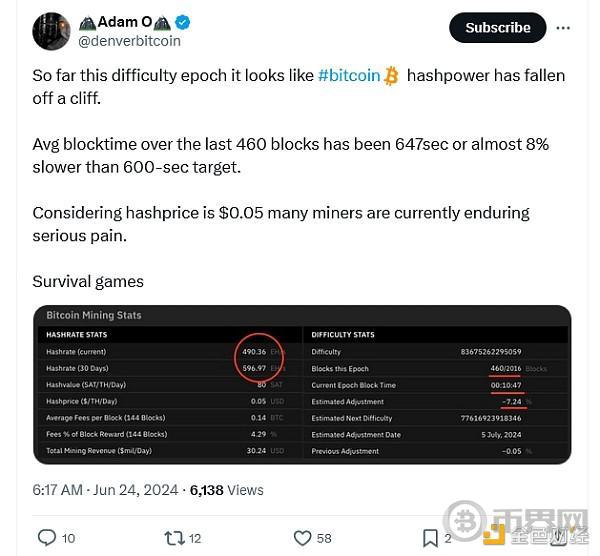This screenshot has height=556, width=600.
Task: Open the #bitcoin hashtag link
Action: pyautogui.click(x=348, y=76)
